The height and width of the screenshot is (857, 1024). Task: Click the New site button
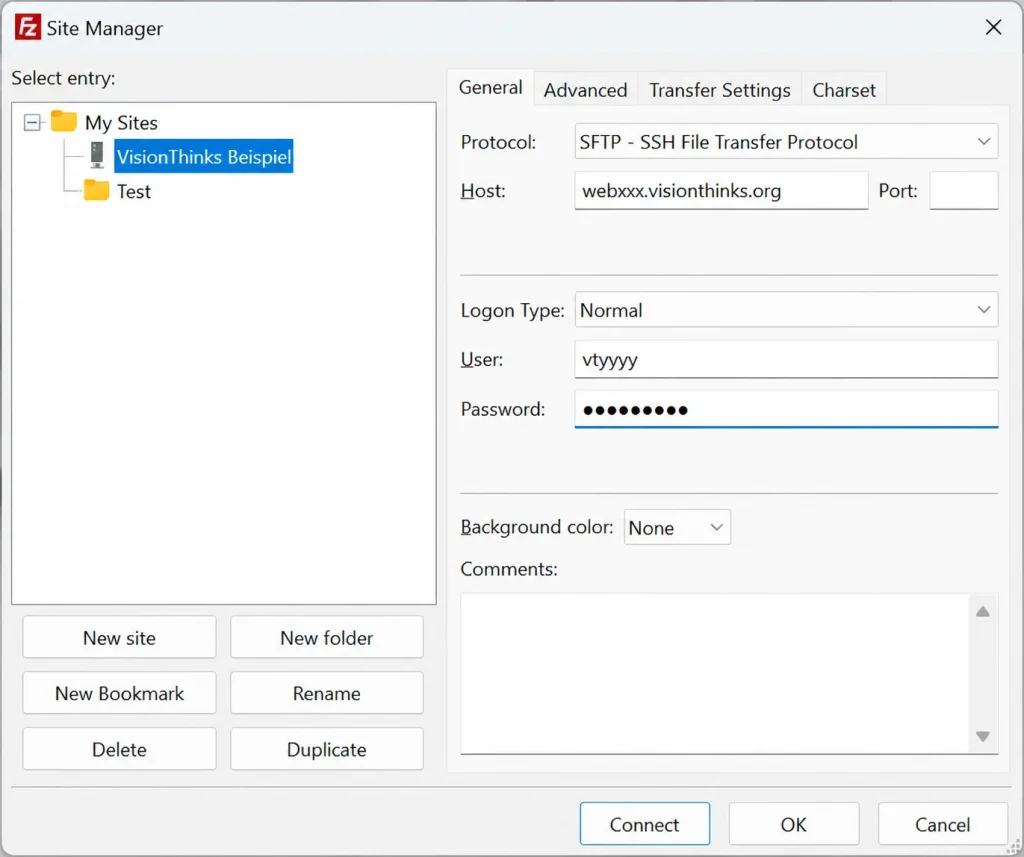point(120,638)
